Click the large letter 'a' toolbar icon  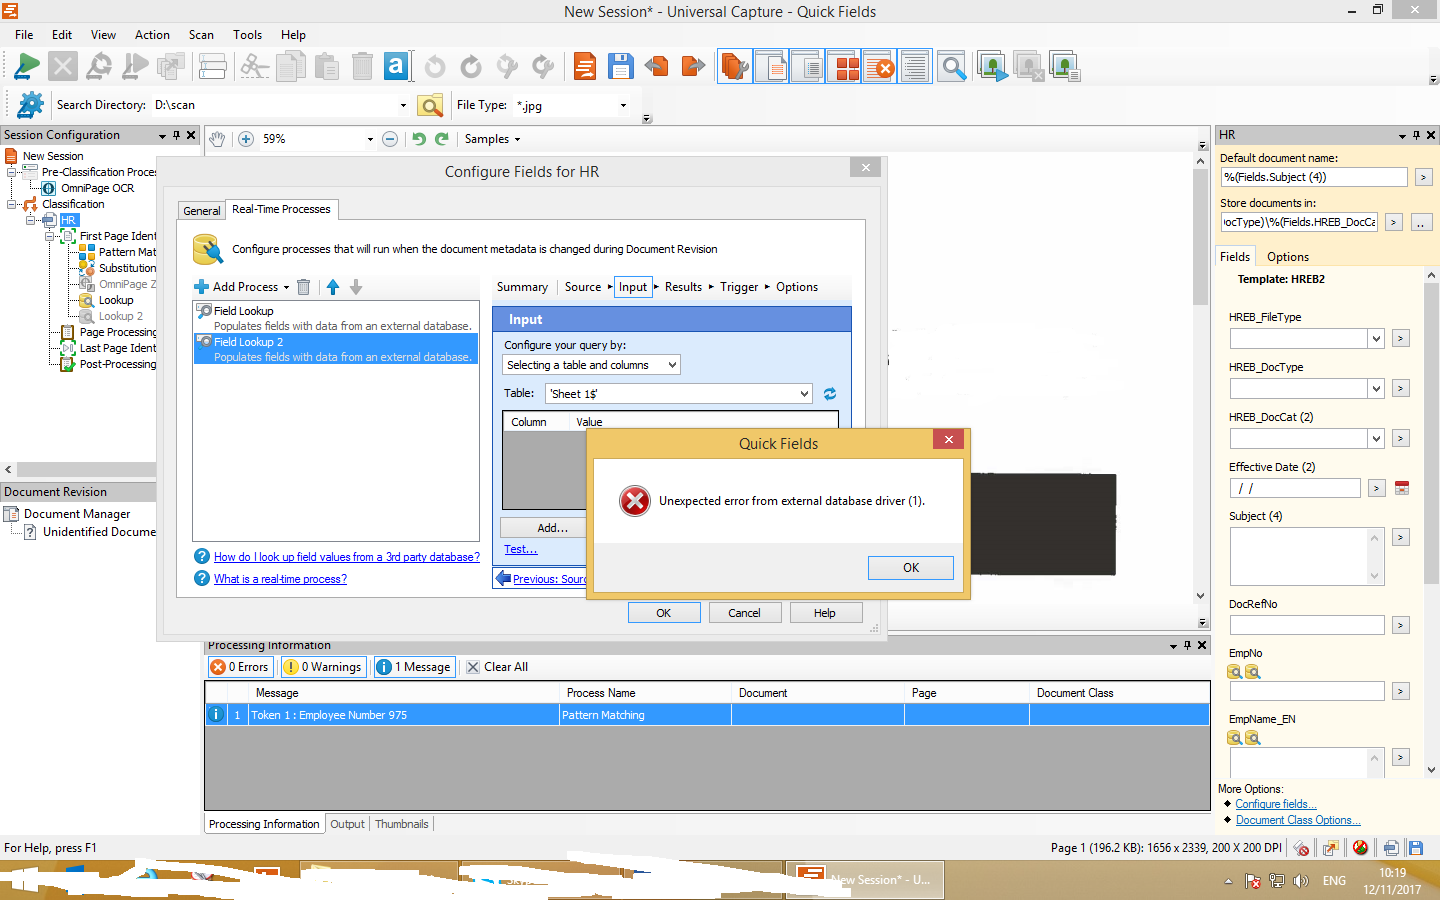coord(396,67)
